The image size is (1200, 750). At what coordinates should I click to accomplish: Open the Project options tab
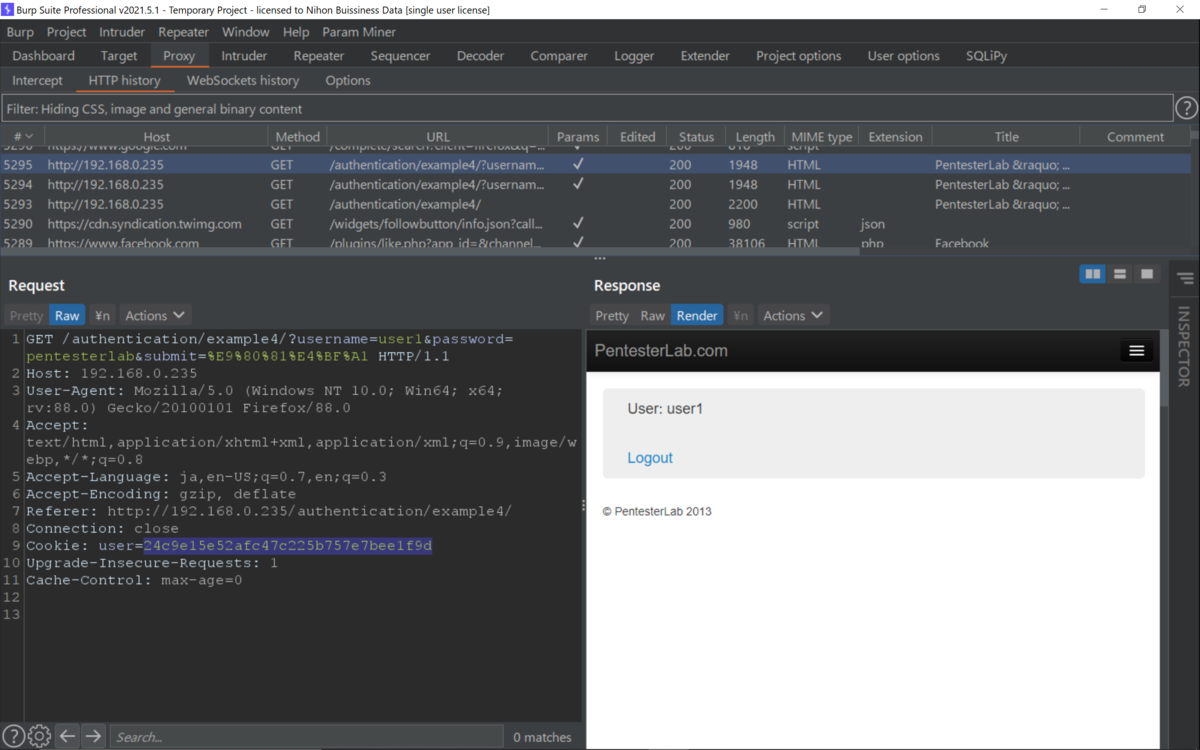[799, 56]
